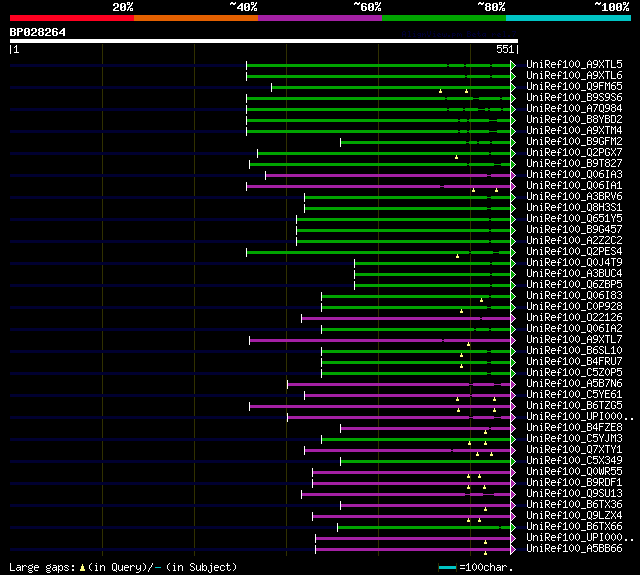
Task: Click the purple alignment bar of UniRef100_B6TZG5
Action: 380,406
